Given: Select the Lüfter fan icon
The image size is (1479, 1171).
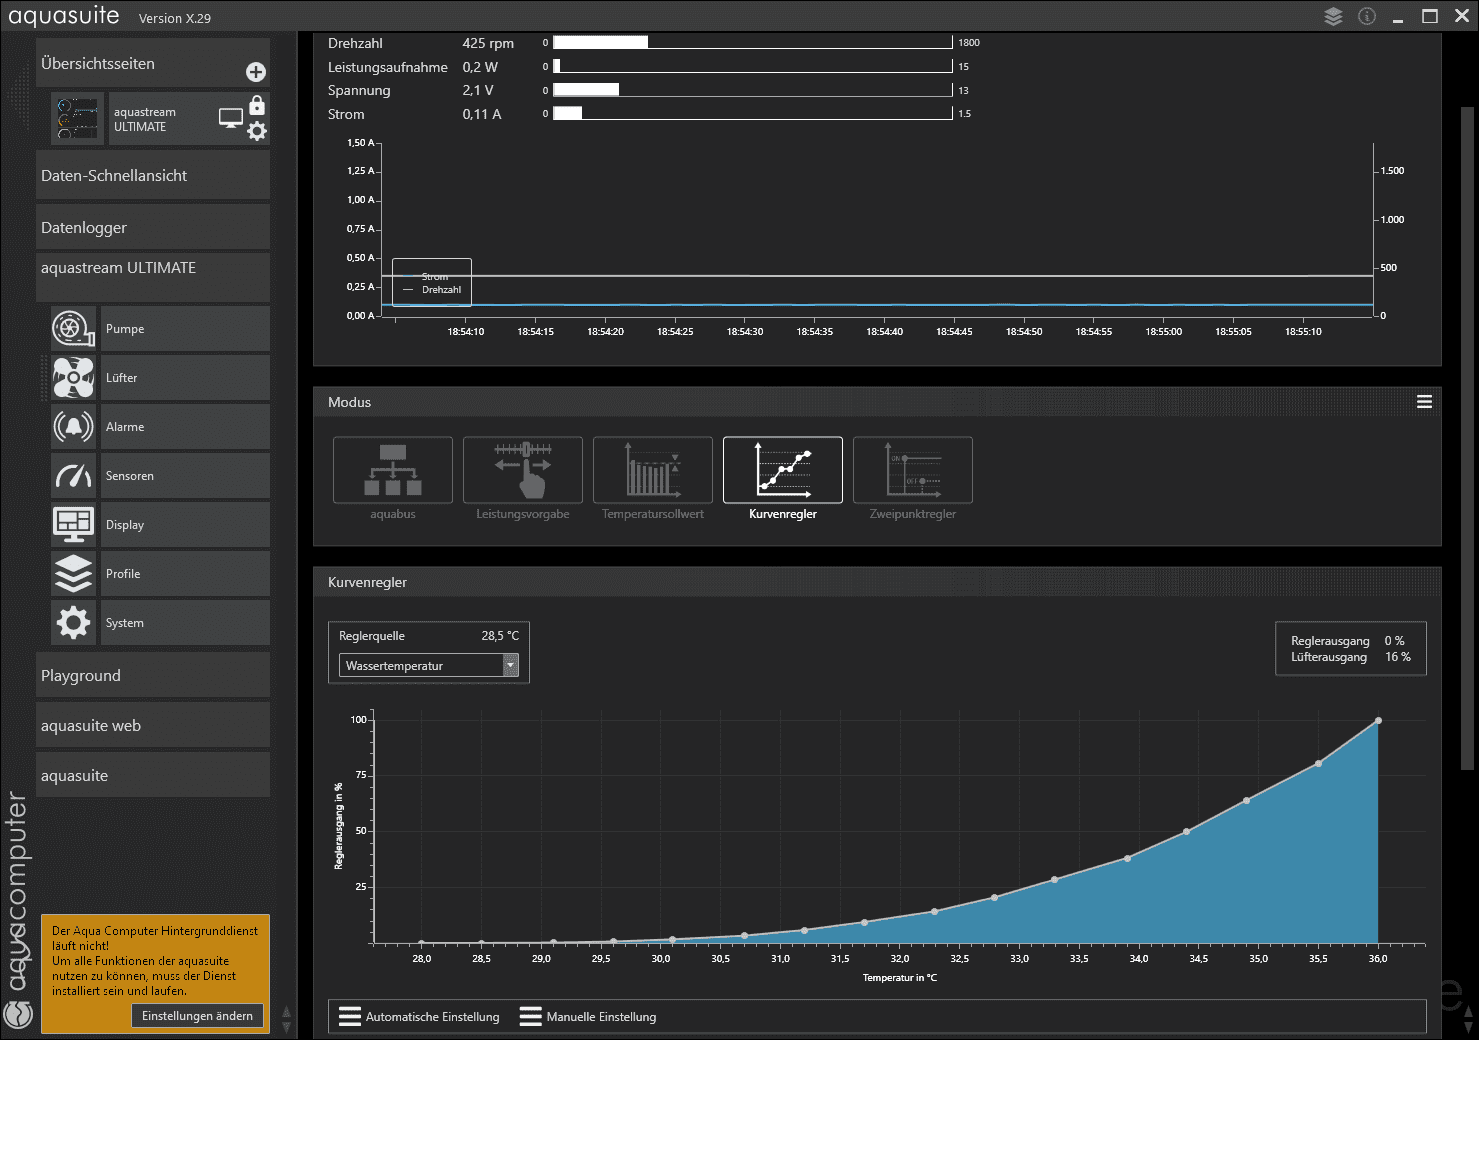Looking at the screenshot, I should pos(73,377).
